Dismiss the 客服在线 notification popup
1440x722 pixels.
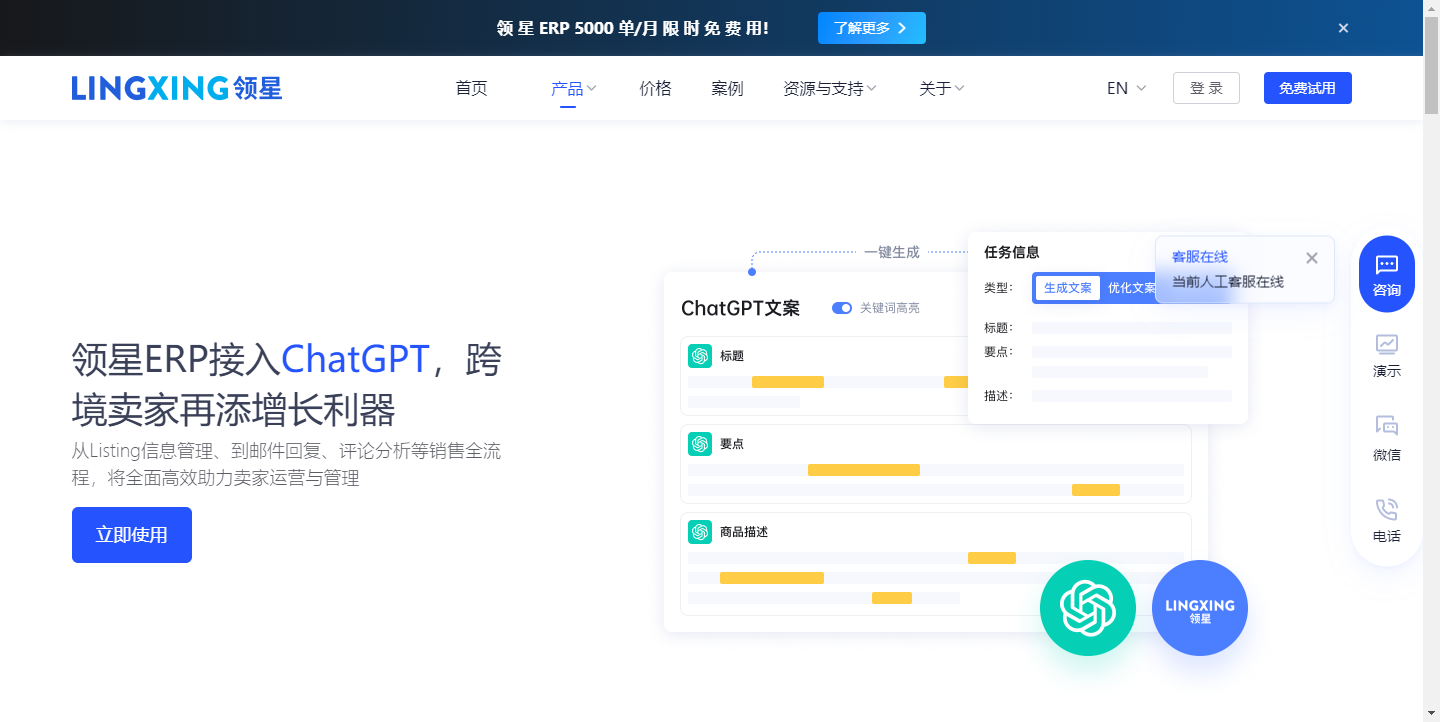(1312, 258)
